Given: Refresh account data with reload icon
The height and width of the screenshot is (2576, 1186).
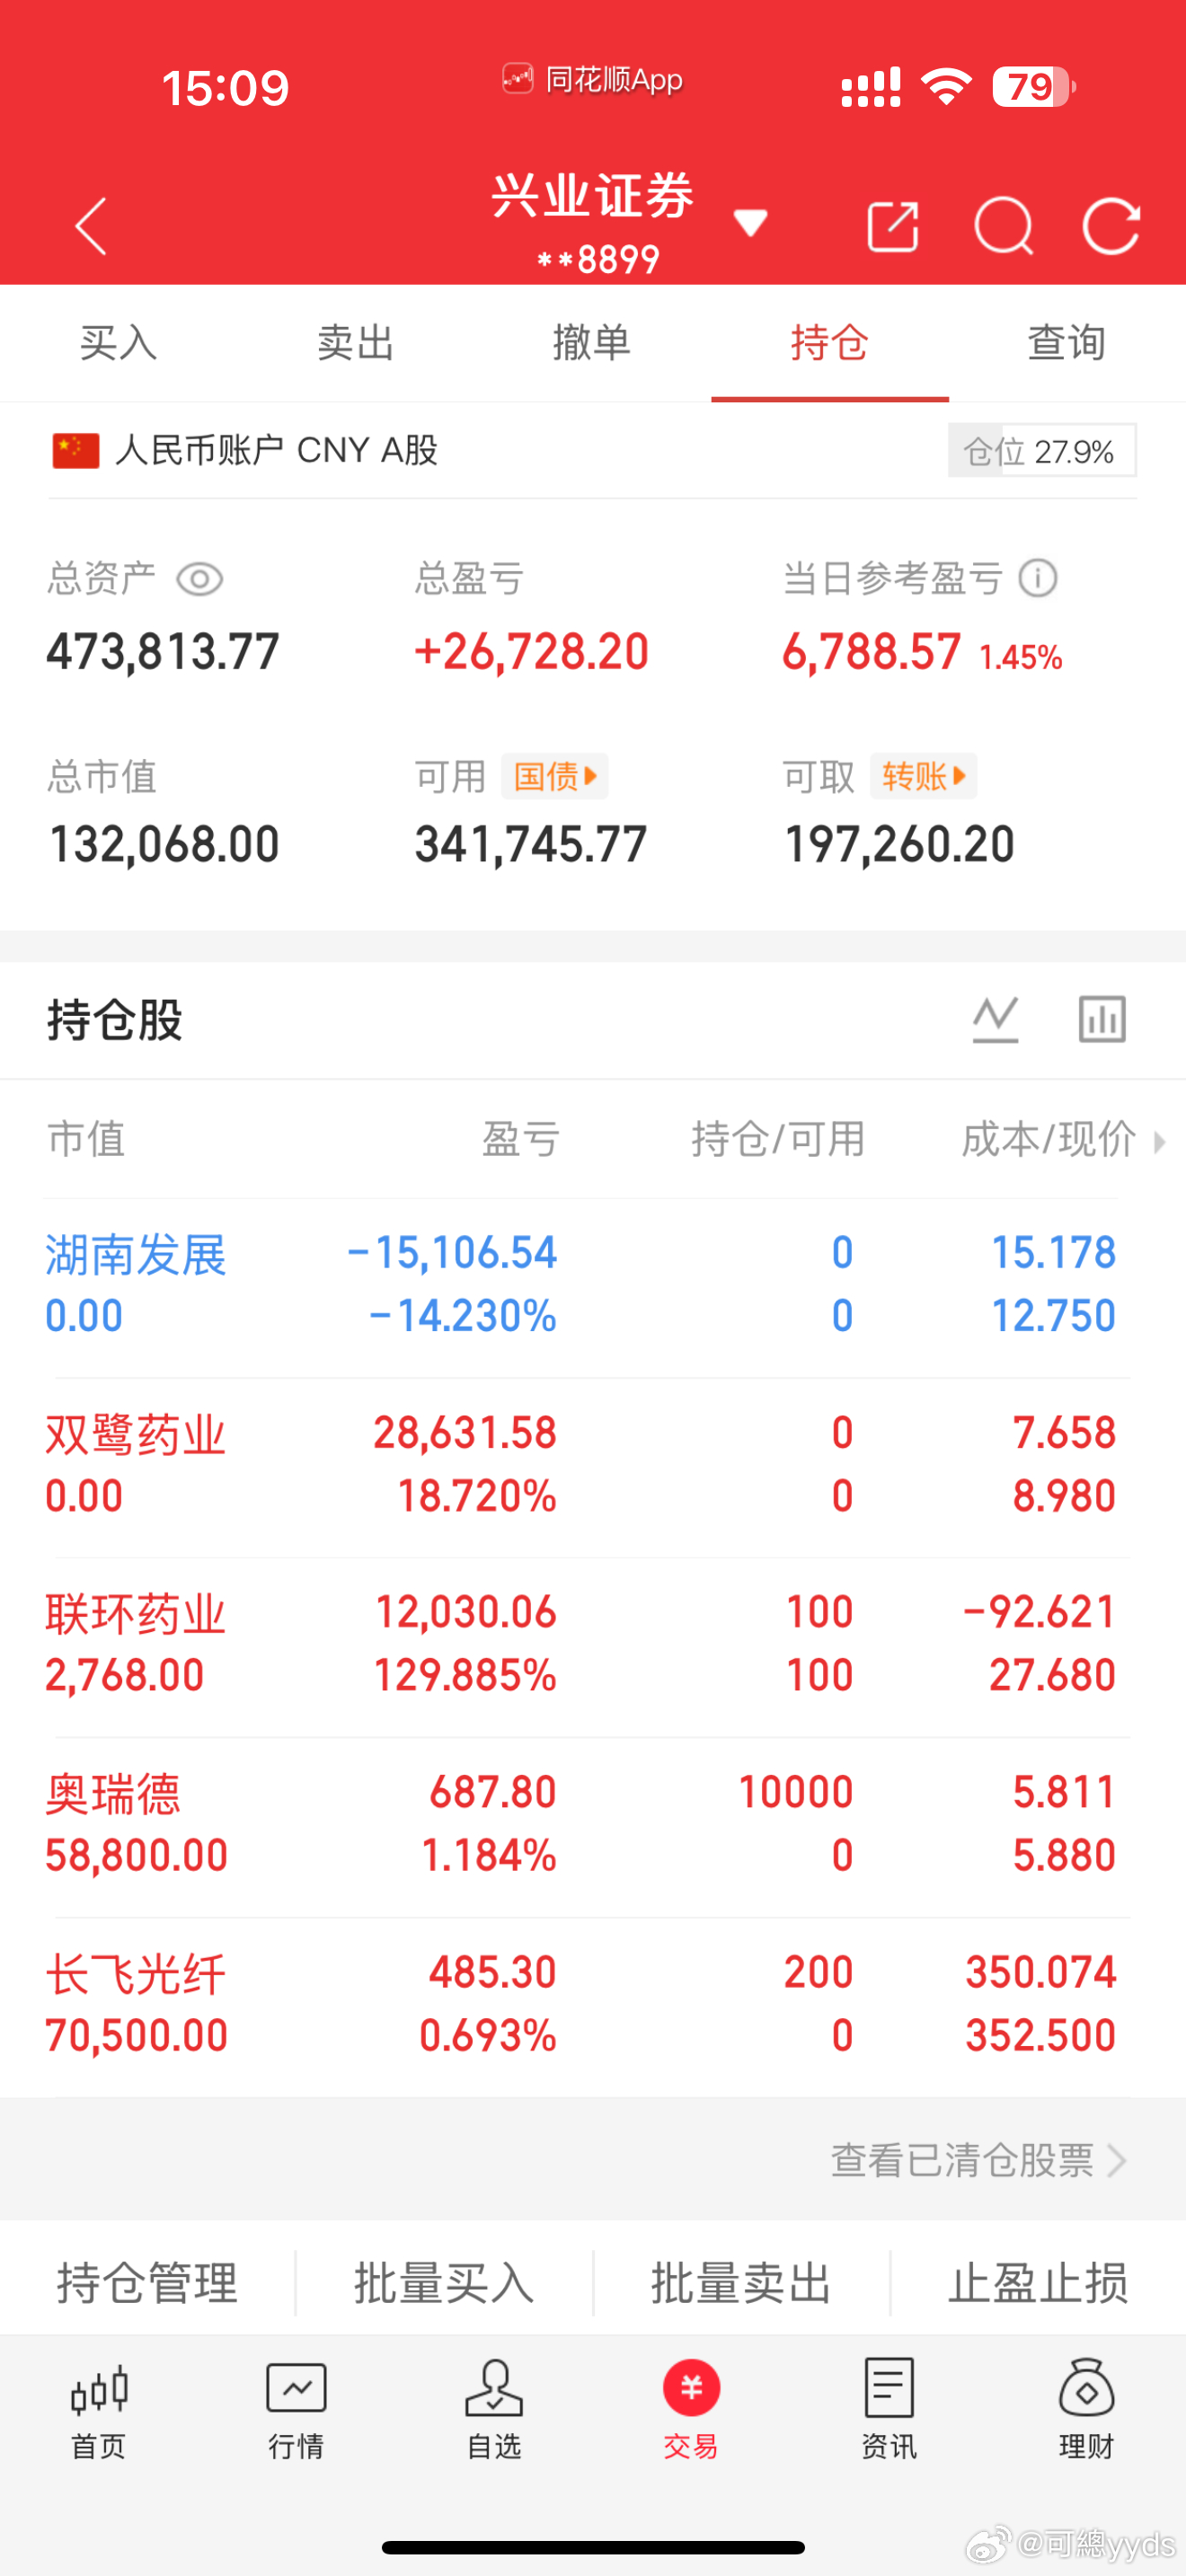Looking at the screenshot, I should (1111, 226).
